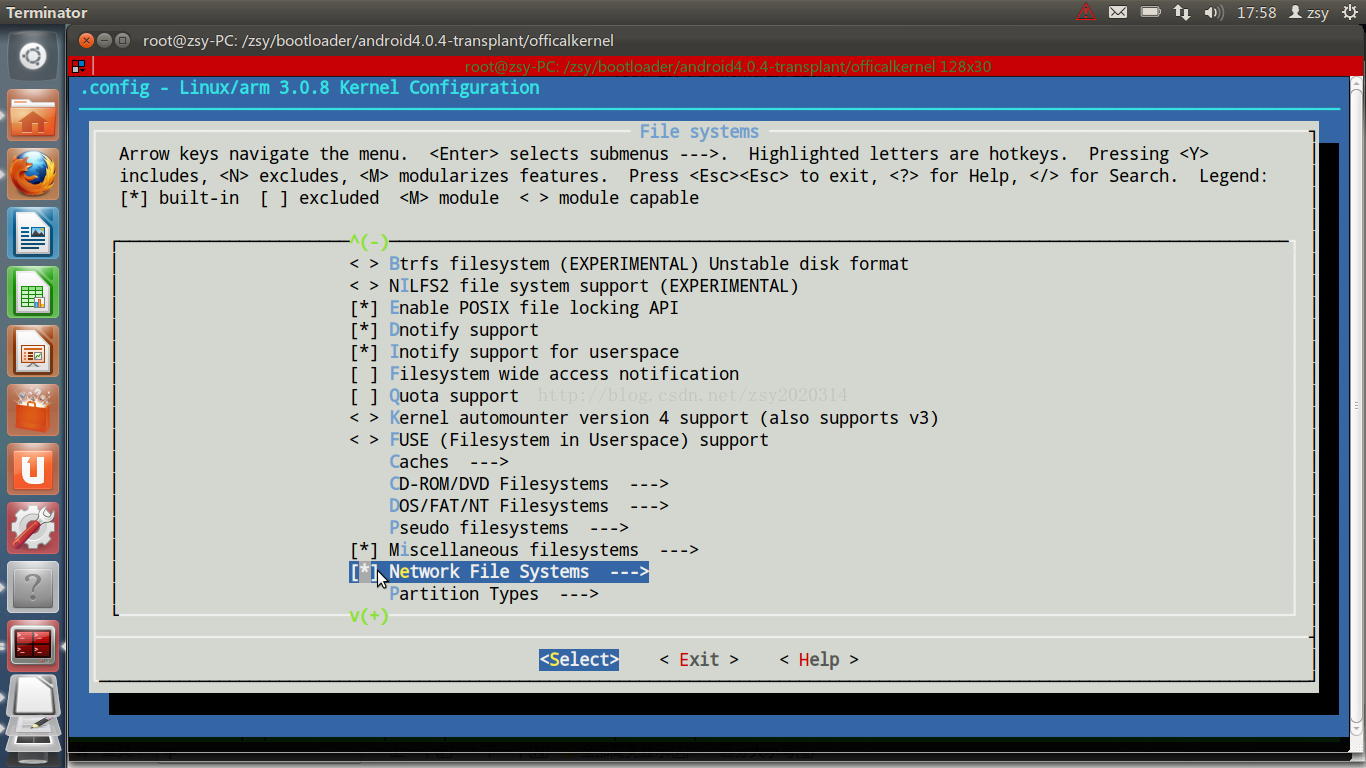1366x768 pixels.
Task: Launch Firefox from the launcher
Action: coord(33,175)
